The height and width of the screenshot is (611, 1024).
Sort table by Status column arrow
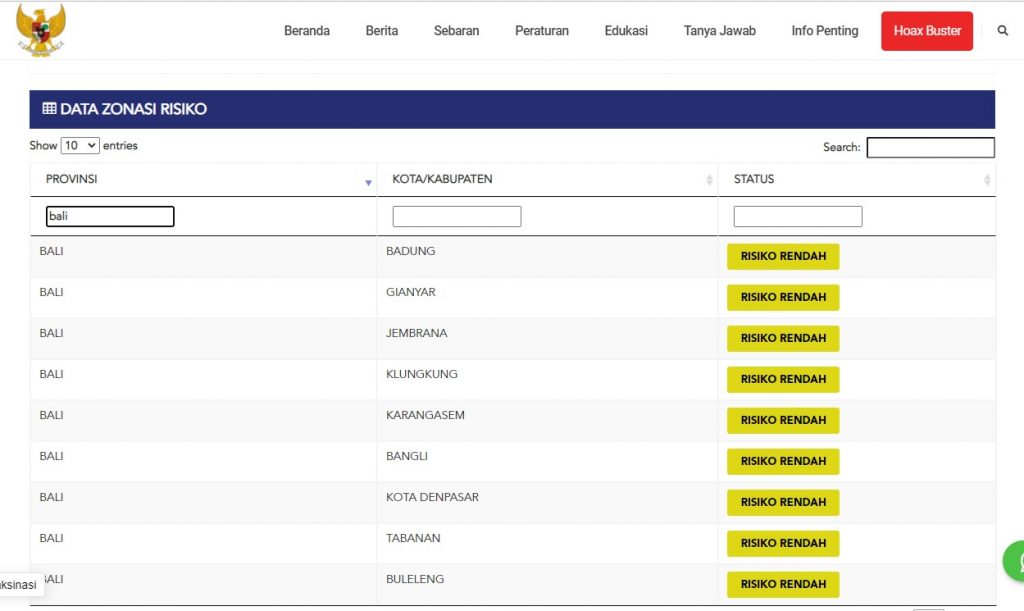pos(987,180)
